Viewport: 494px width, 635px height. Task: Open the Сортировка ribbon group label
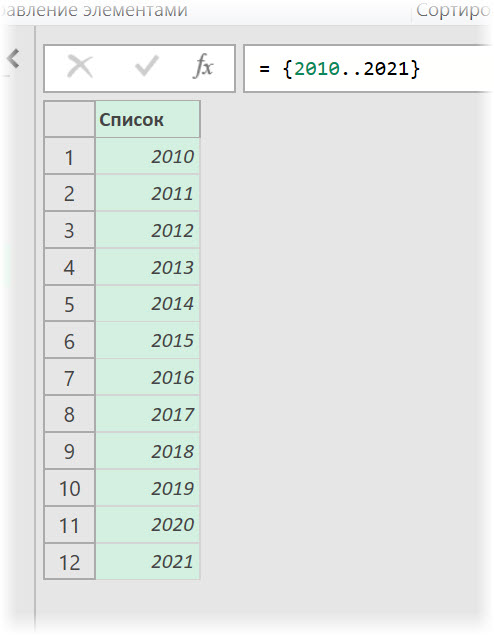(454, 10)
